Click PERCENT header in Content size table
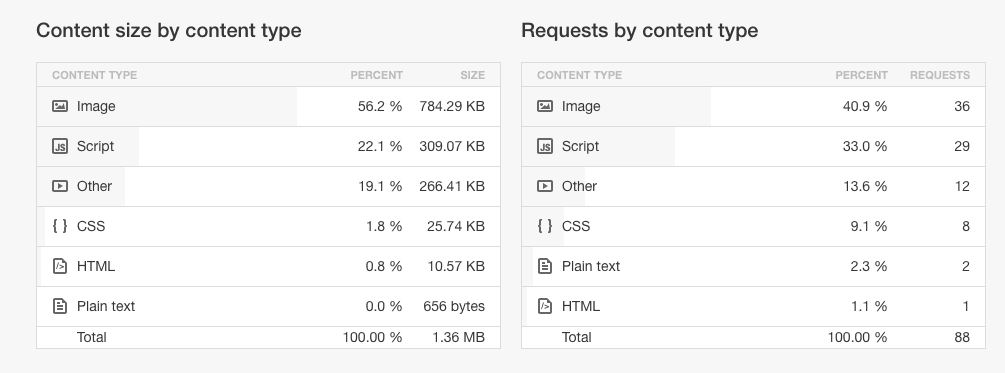 [x=376, y=75]
